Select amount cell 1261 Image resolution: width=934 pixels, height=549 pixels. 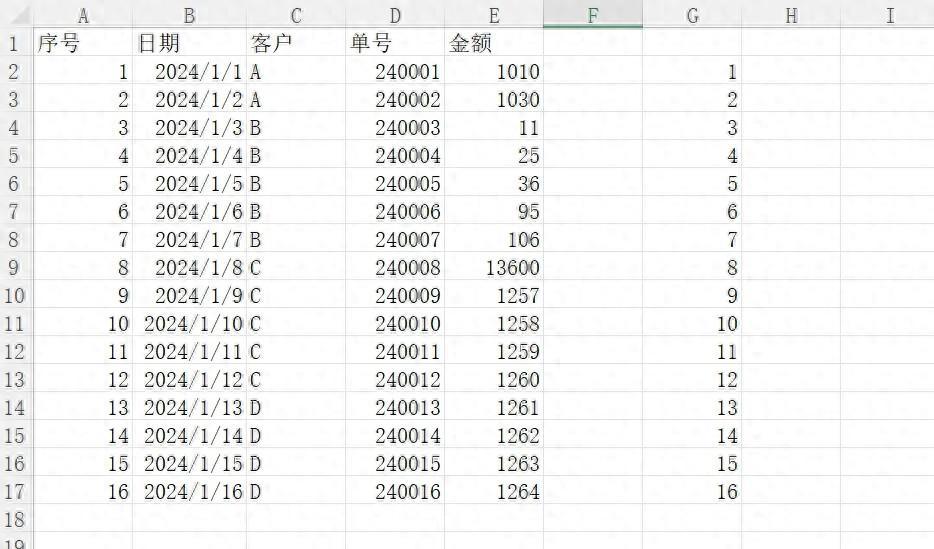coord(494,407)
